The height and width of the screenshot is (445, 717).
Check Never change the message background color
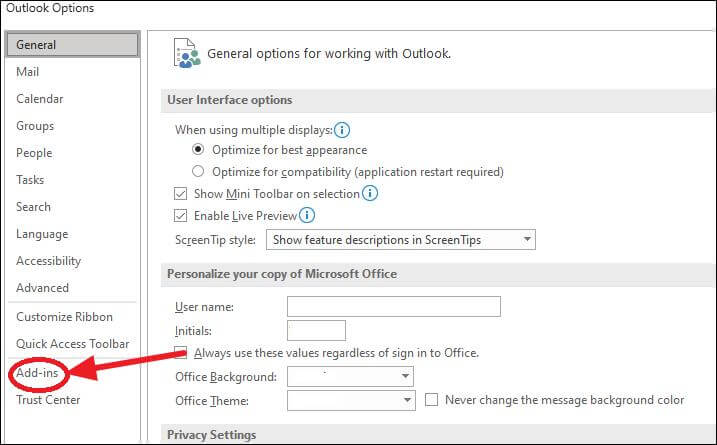(431, 400)
